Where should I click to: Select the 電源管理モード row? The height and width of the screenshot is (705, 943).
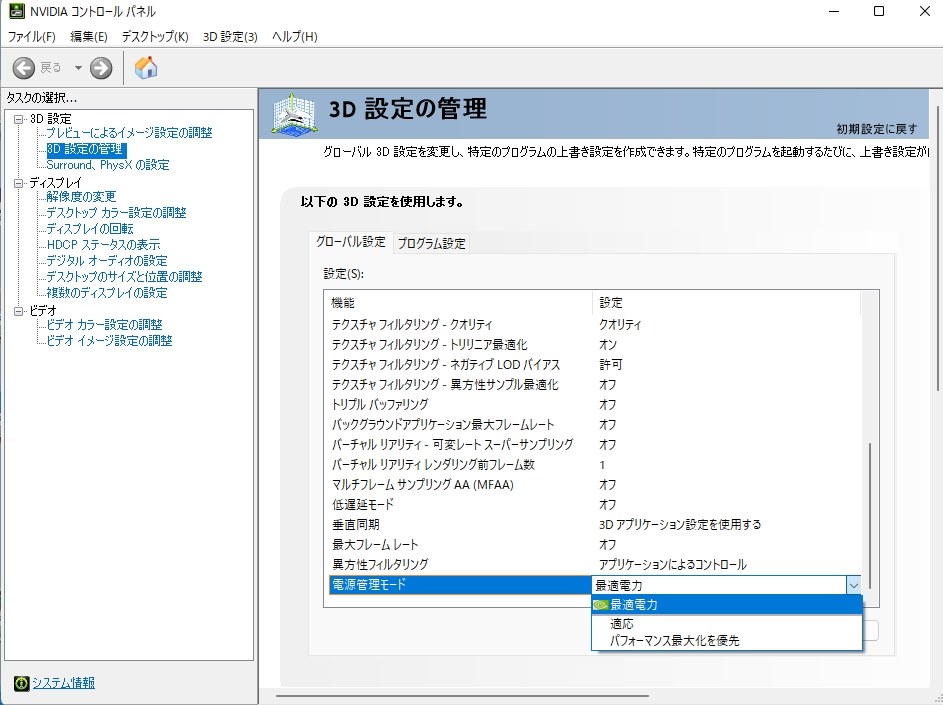pyautogui.click(x=460, y=585)
